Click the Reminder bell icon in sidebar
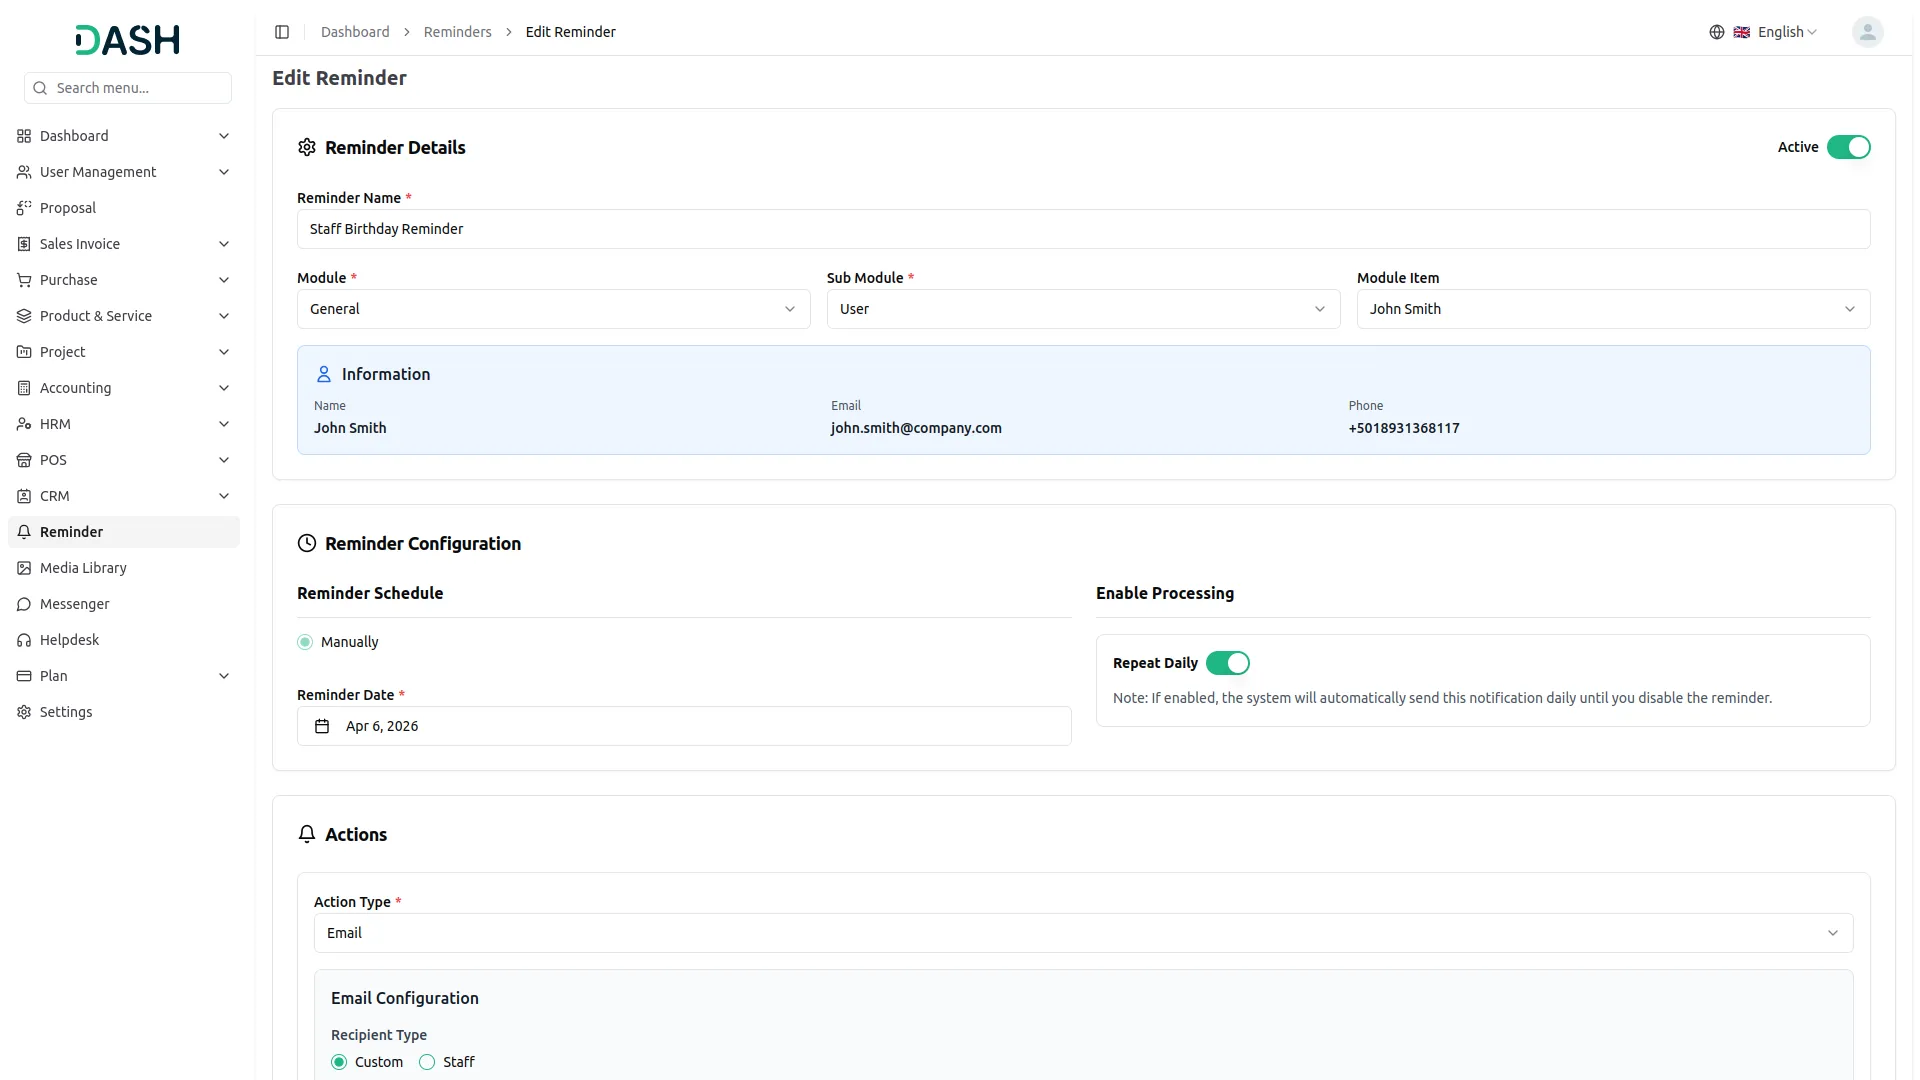1920x1080 pixels. pyautogui.click(x=24, y=532)
